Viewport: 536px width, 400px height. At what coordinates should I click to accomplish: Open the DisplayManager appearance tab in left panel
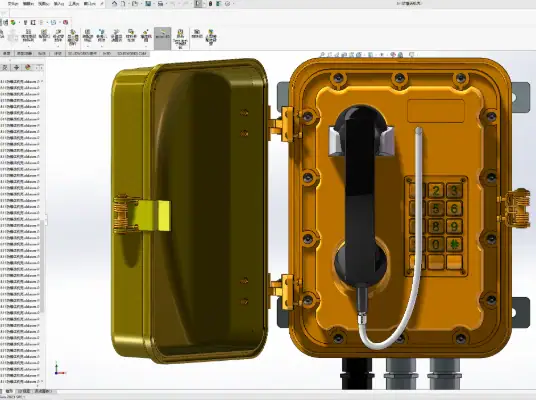click(x=28, y=67)
